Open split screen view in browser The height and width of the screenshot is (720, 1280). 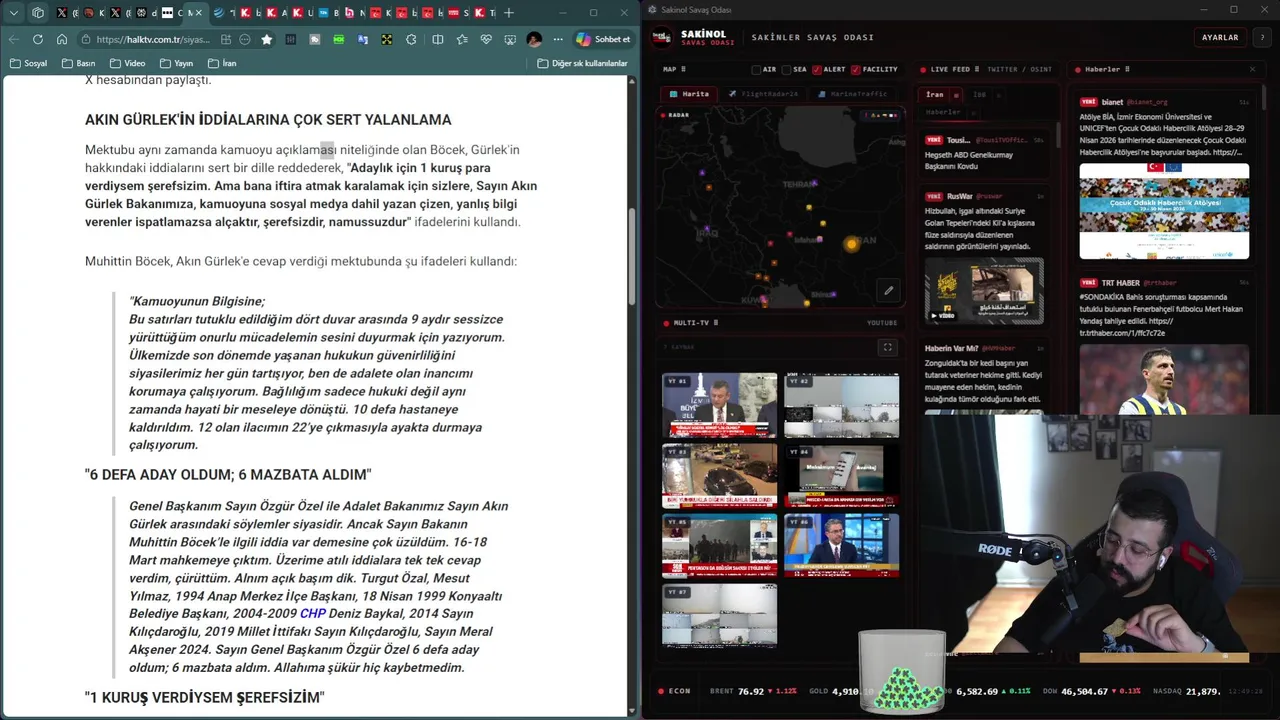(437, 39)
